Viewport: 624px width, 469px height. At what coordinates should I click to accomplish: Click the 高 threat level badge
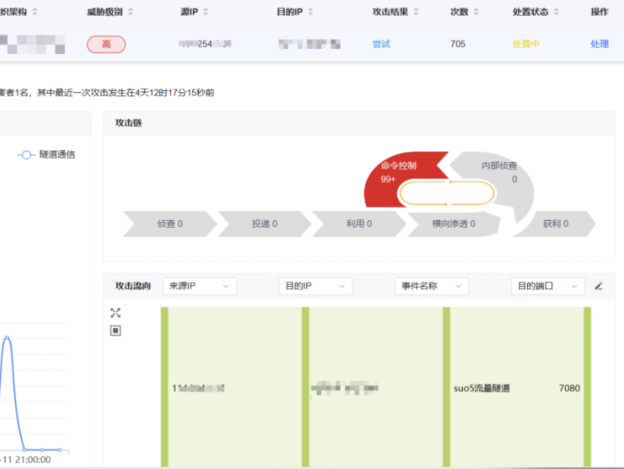pyautogui.click(x=106, y=45)
